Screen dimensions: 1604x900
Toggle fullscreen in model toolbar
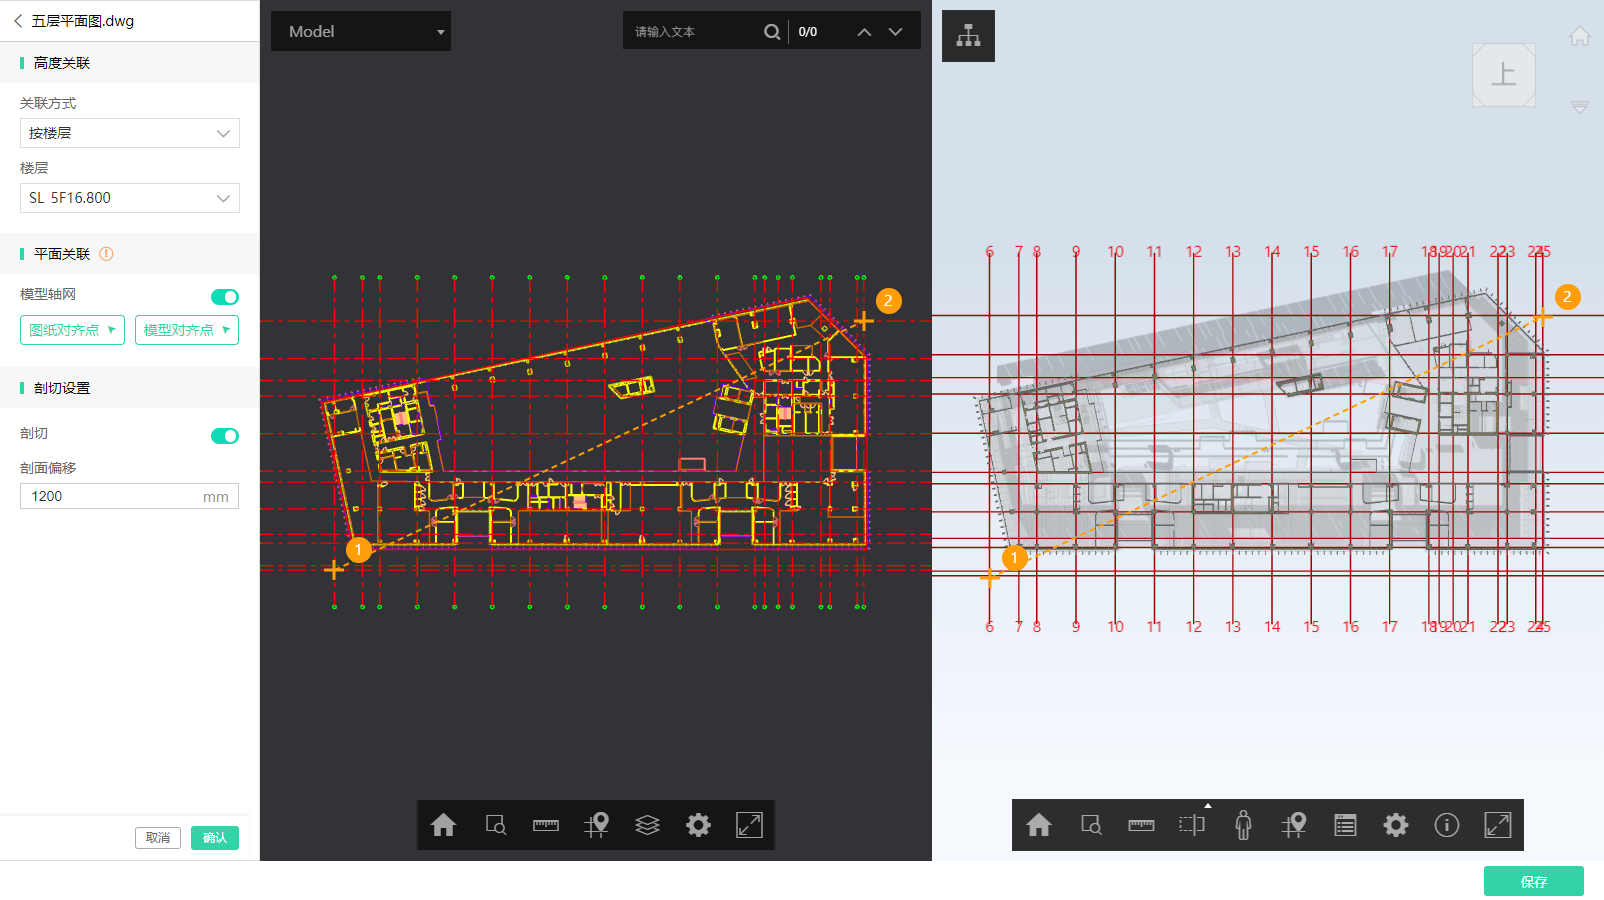pyautogui.click(x=1498, y=825)
